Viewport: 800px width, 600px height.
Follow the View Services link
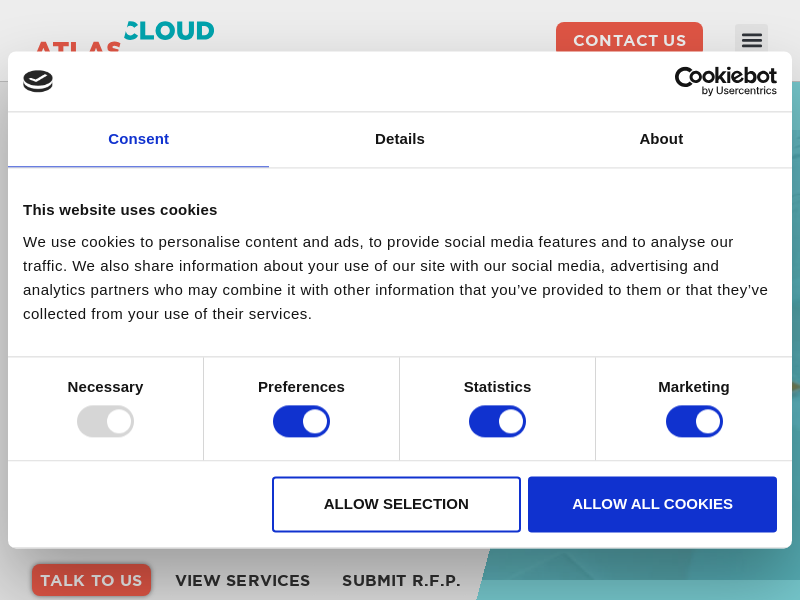coord(243,580)
